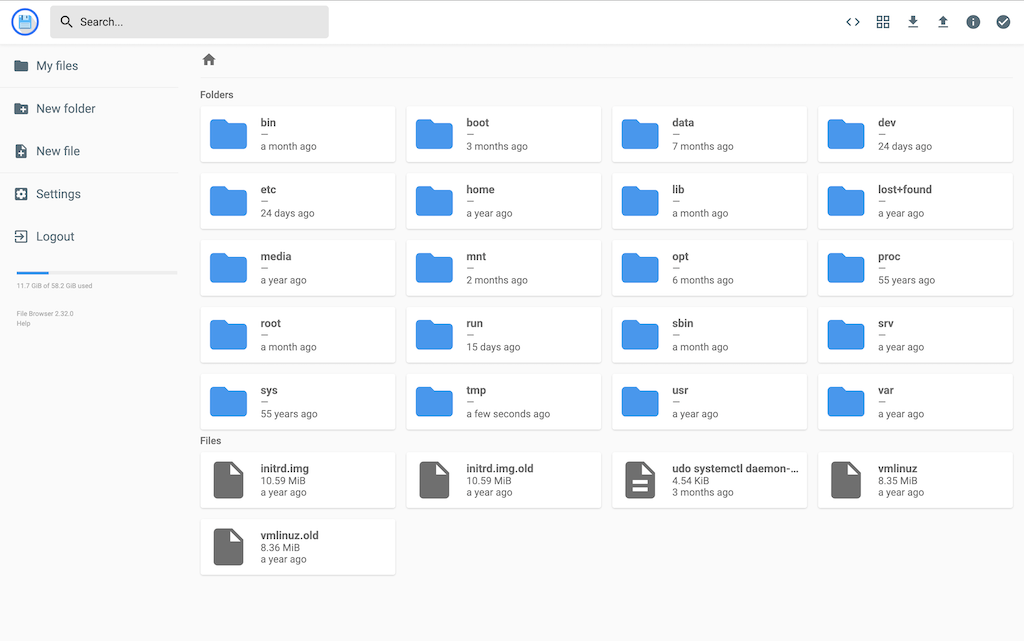Go to the home breadcrumb icon

[209, 60]
